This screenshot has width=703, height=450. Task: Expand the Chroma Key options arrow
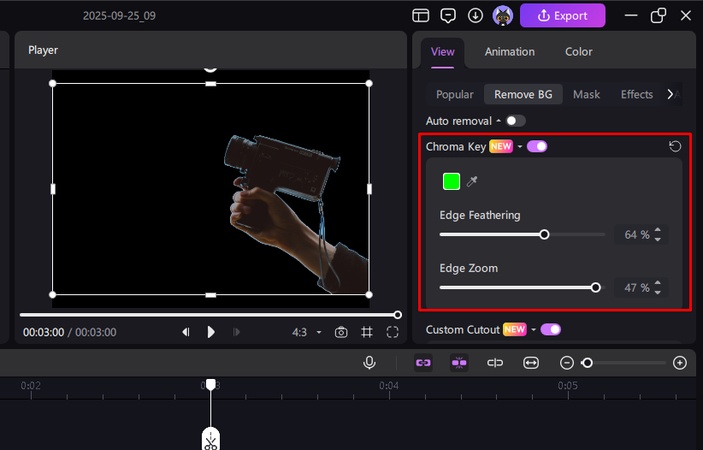[520, 147]
